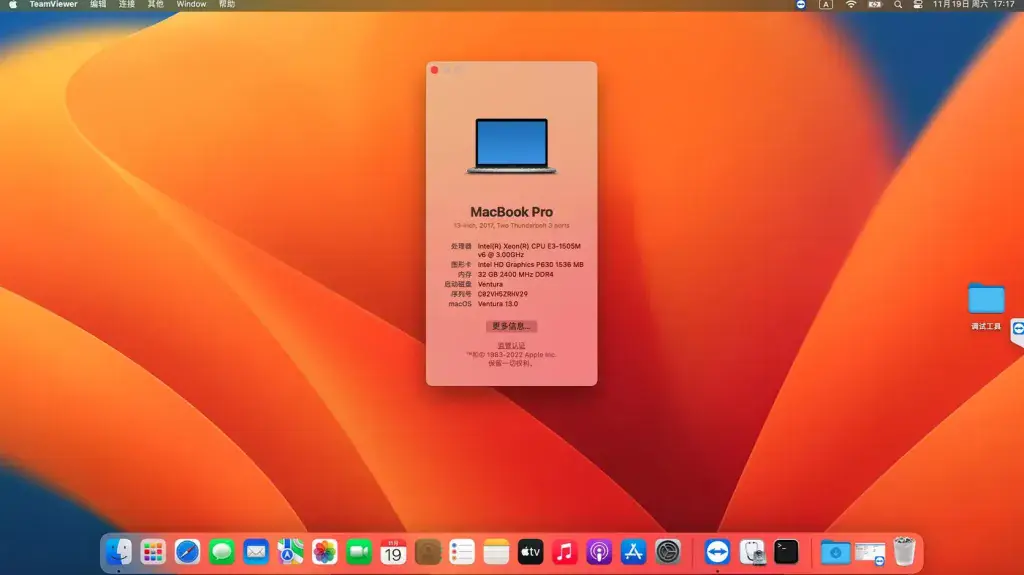Open Disk Utility from the dock
Viewport: 1024px width, 575px height.
[752, 552]
